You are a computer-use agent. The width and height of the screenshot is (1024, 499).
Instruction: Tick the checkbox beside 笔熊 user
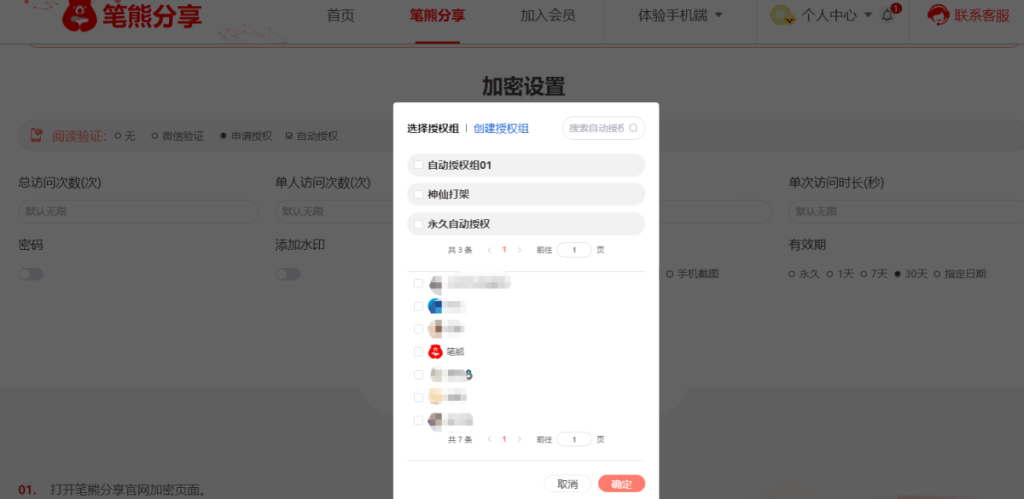coord(419,352)
